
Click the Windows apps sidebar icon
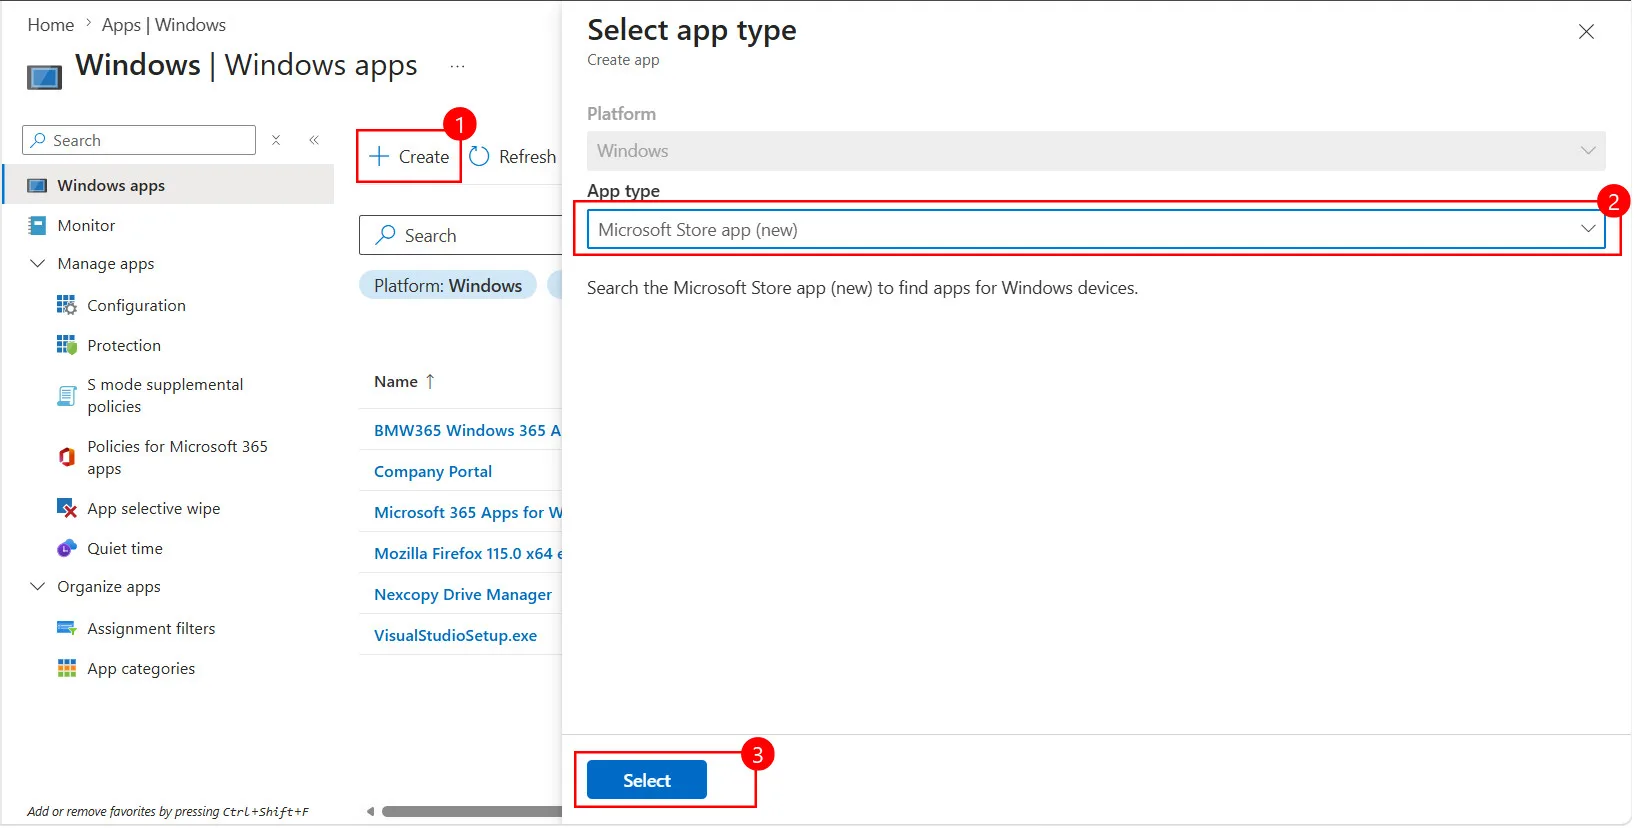click(x=37, y=186)
